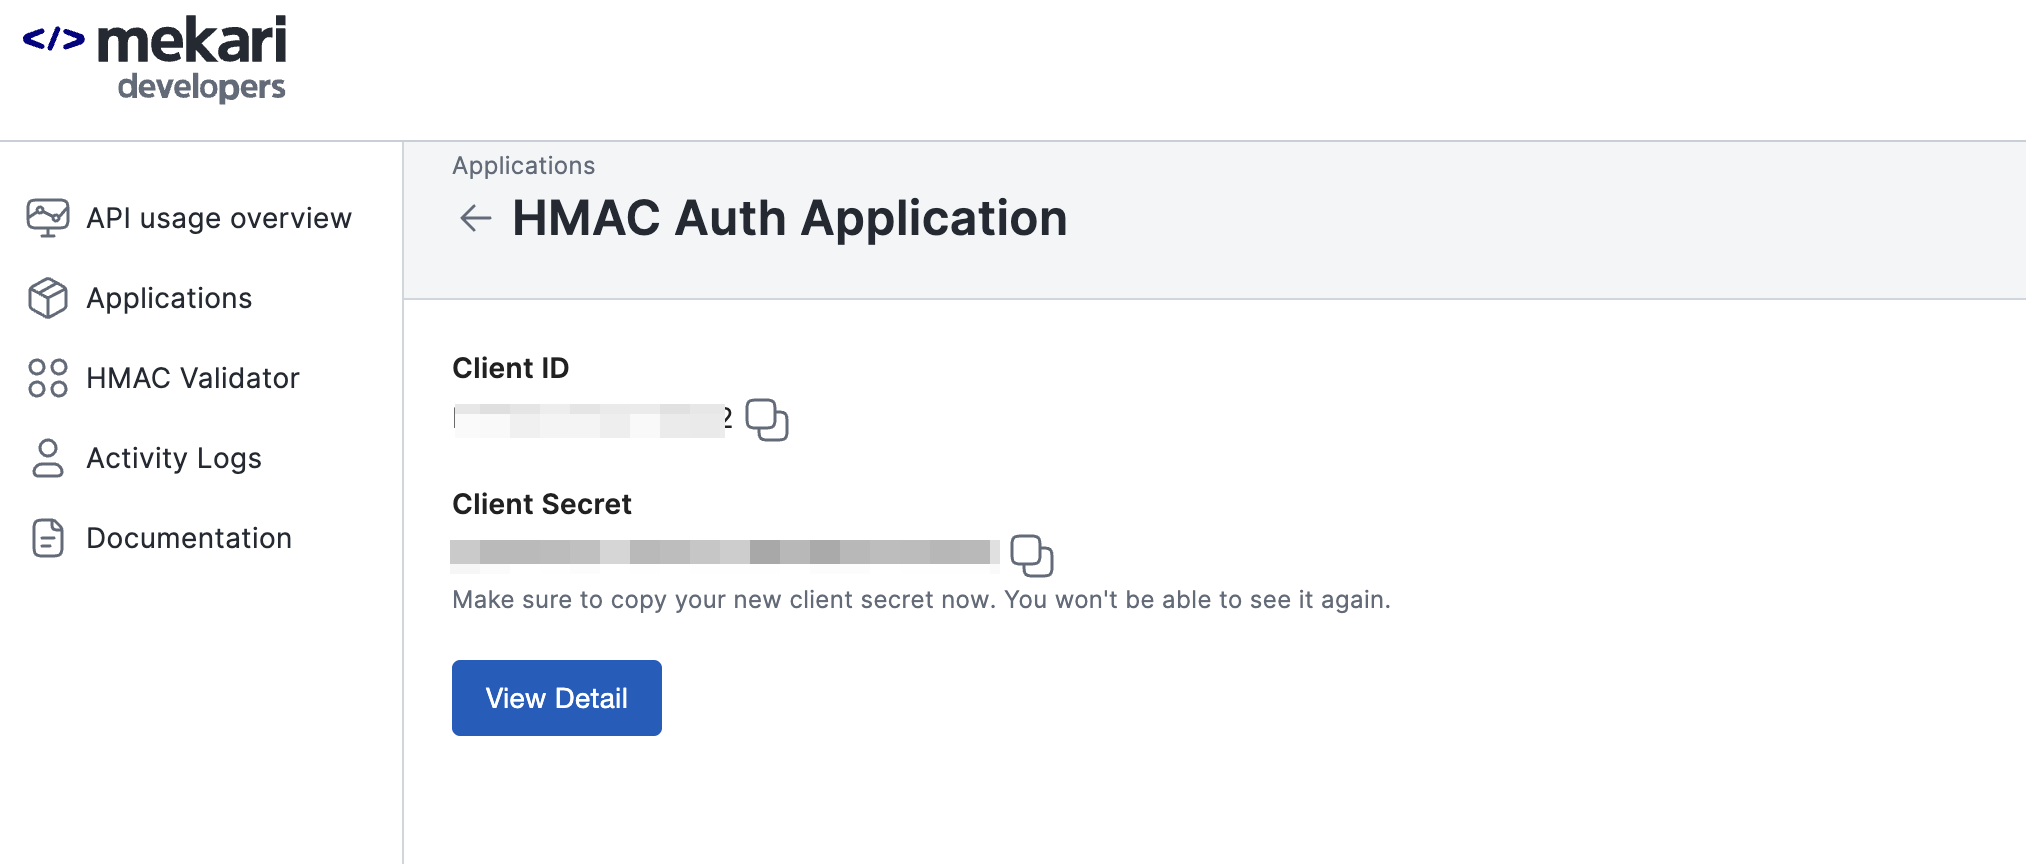Click the blurred Client ID text
2026x864 pixels.
(590, 420)
